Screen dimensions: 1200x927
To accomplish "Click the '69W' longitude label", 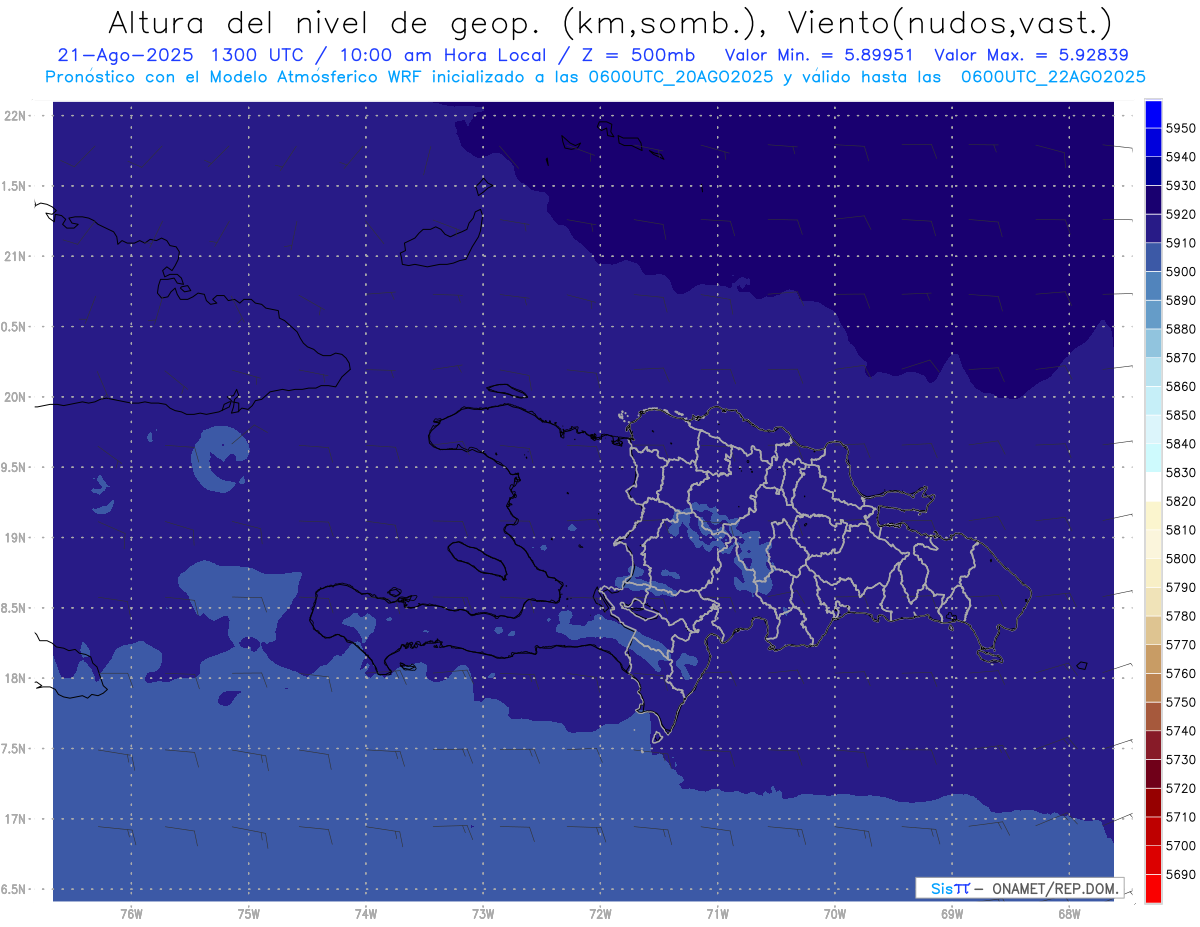I will coord(952,914).
